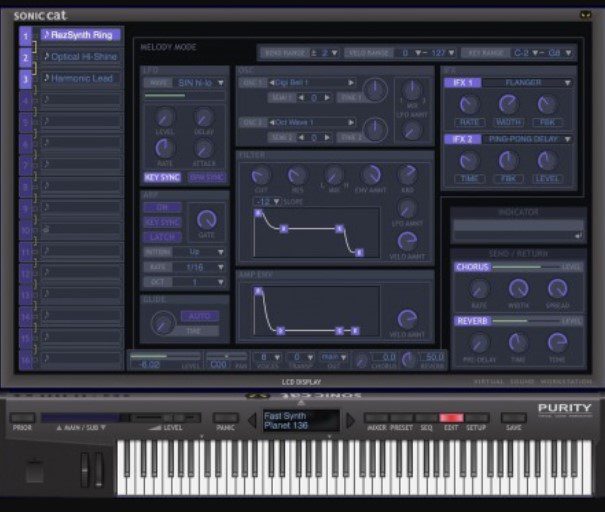Adjust the IFX 1 Flanger Width knob
The image size is (605, 512).
tap(508, 104)
